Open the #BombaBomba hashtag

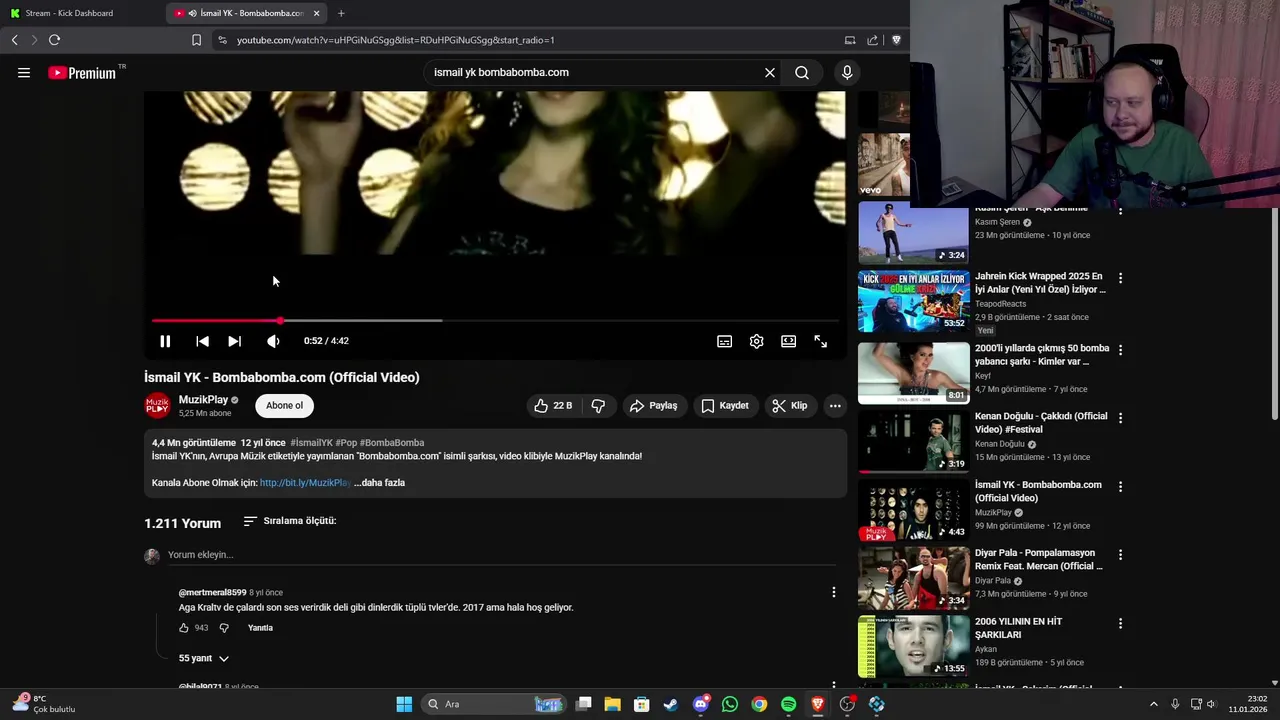pos(392,443)
